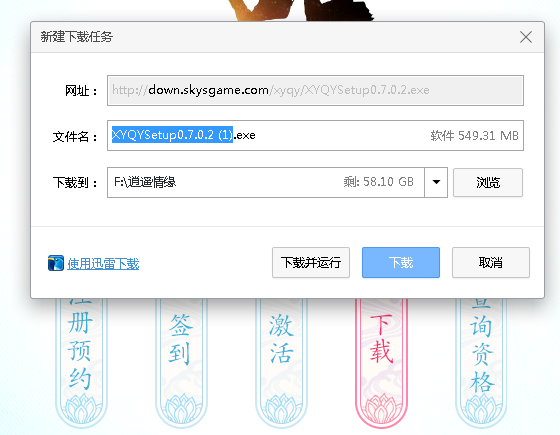
Task: Click the Xunlei bird icon
Action: tap(56, 263)
